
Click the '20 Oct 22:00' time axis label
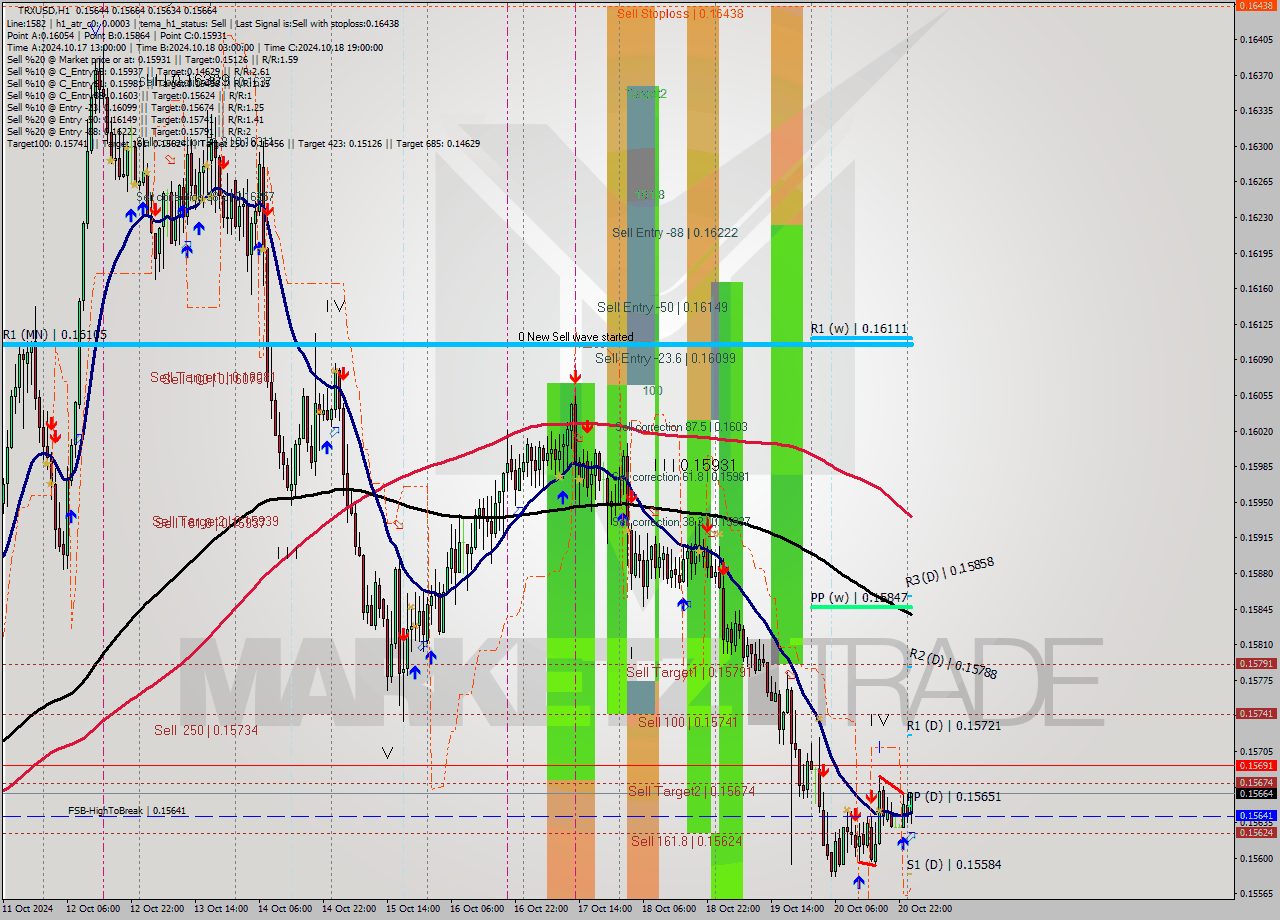point(925,909)
